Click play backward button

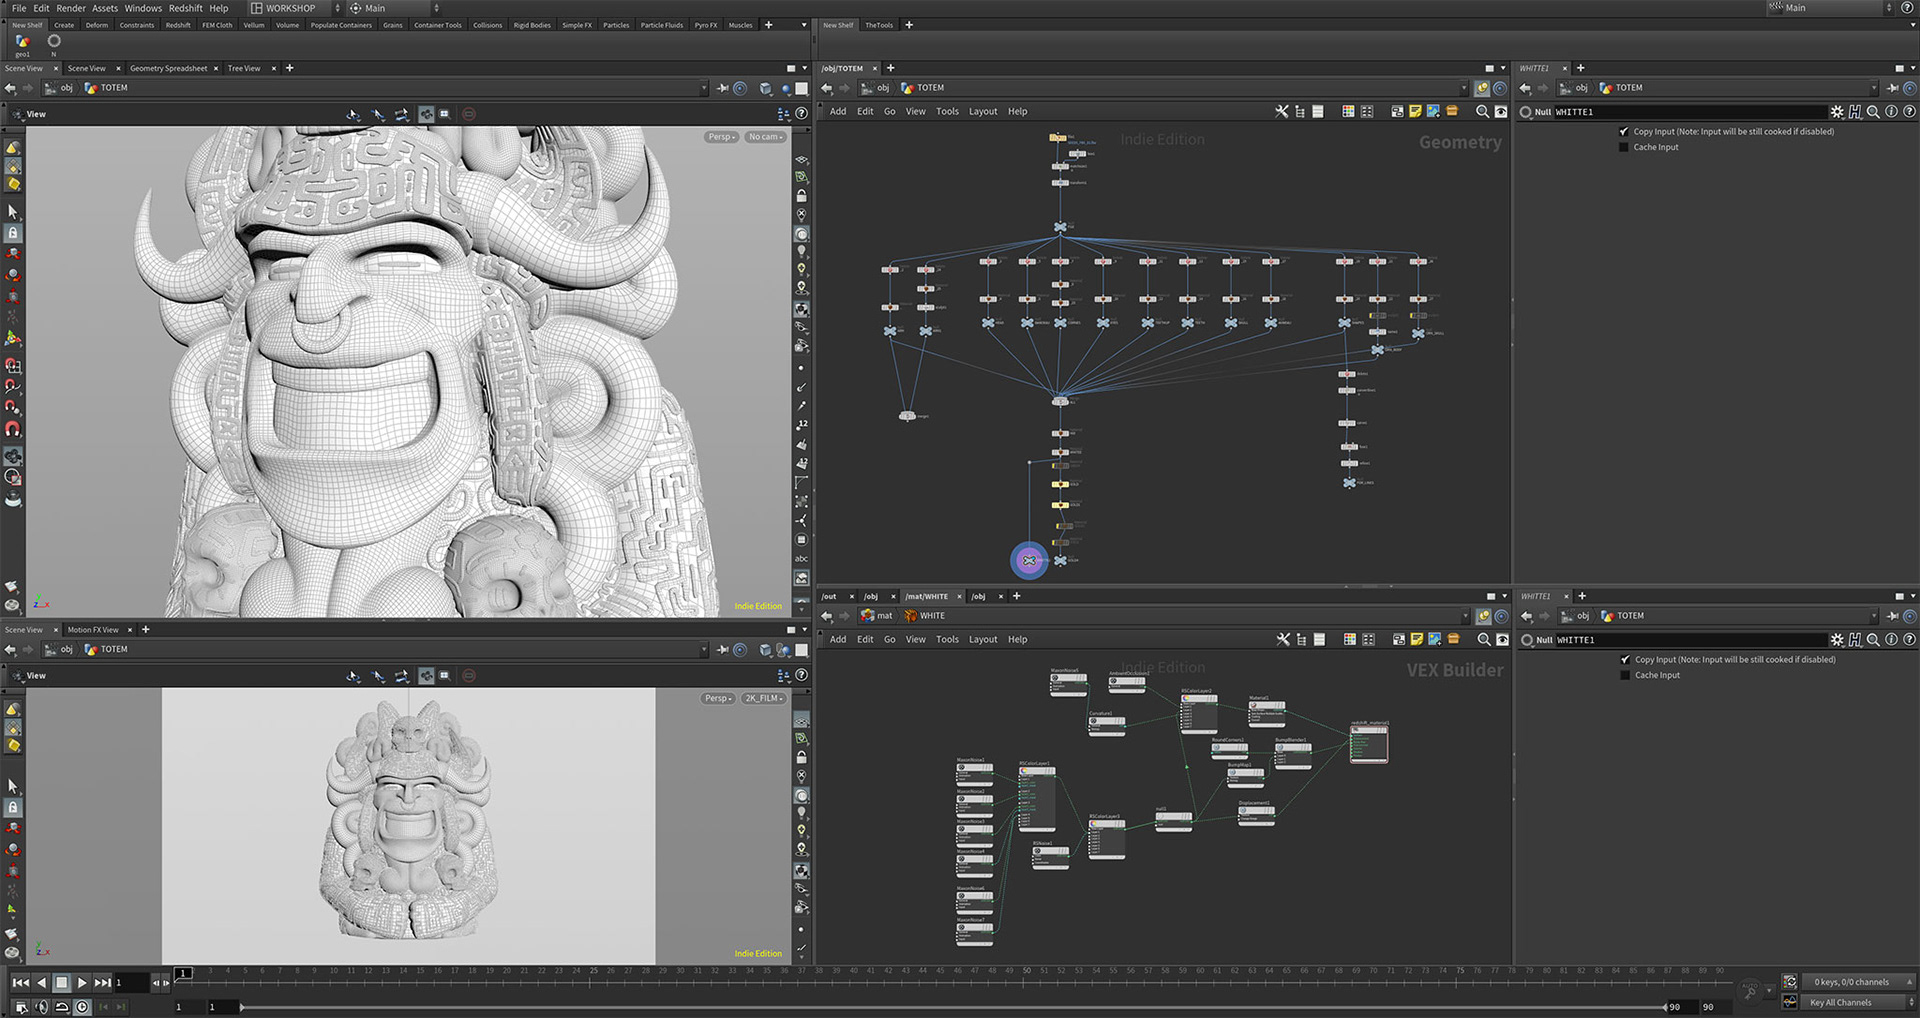pyautogui.click(x=41, y=983)
